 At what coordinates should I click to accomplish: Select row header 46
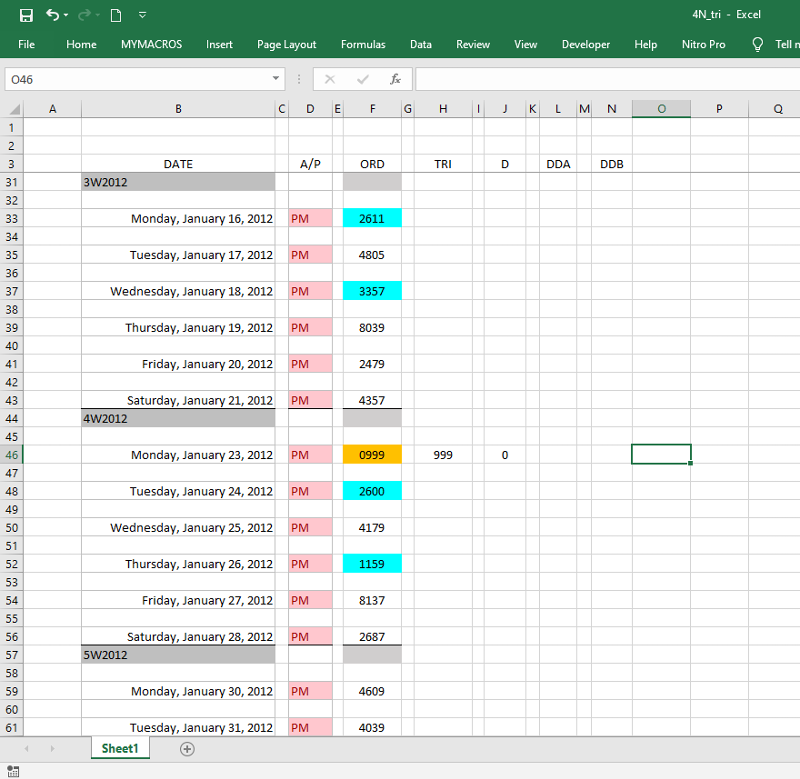[12, 455]
